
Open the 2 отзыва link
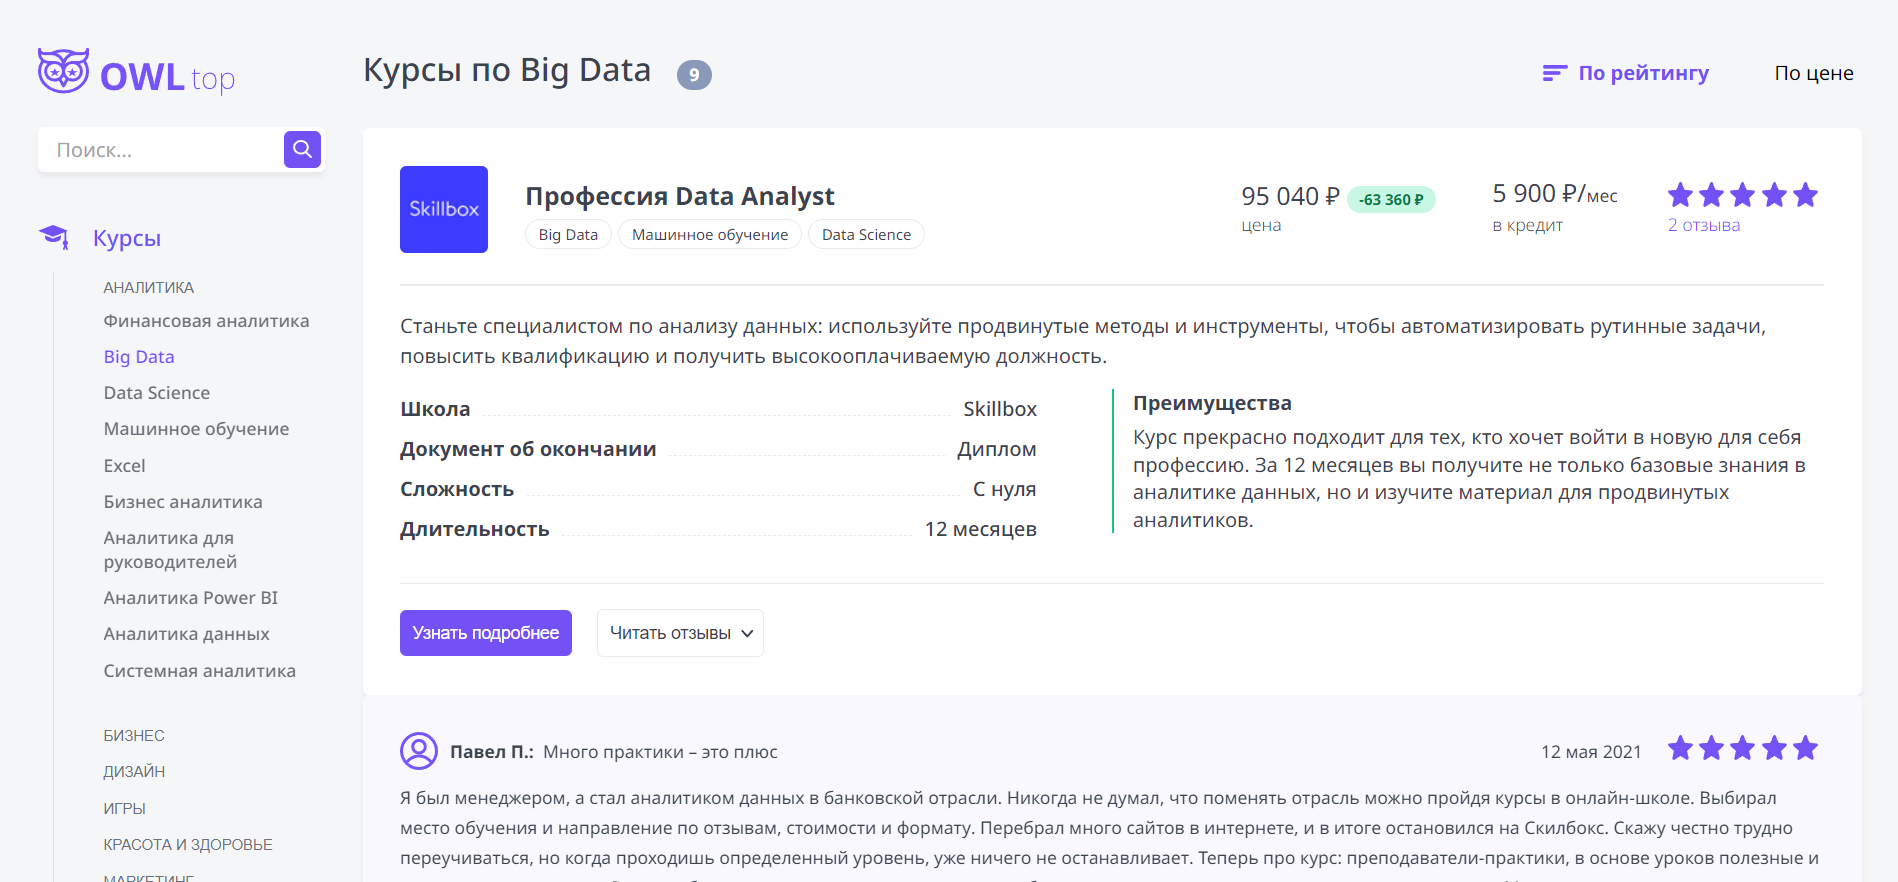pyautogui.click(x=1703, y=225)
